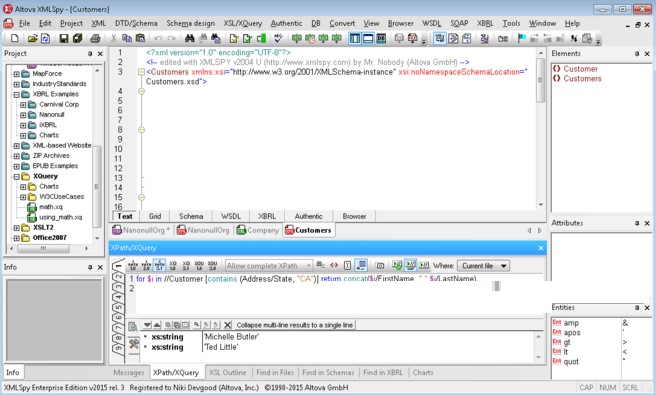Click Collapse multi-line results to a single line
Viewport: 656px width, 395px height.
[295, 325]
